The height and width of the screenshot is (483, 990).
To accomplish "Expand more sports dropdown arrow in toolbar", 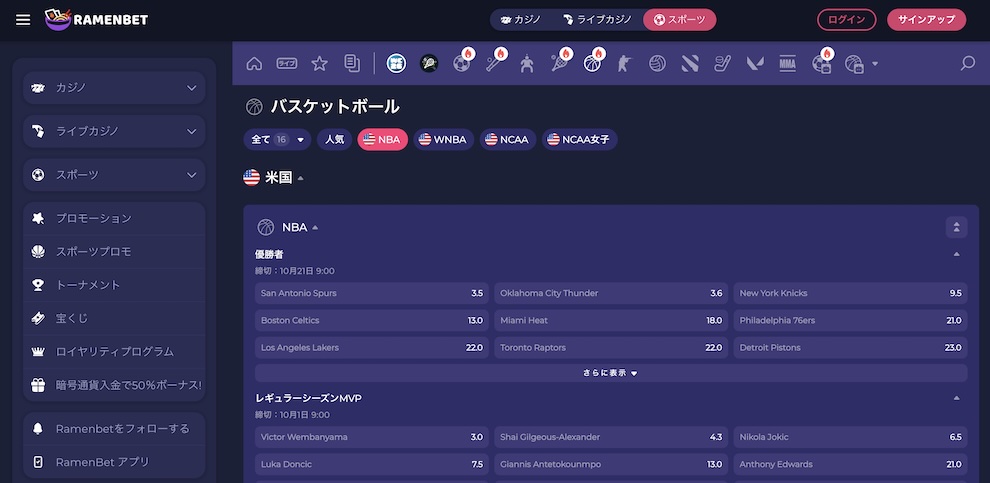I will (x=874, y=64).
